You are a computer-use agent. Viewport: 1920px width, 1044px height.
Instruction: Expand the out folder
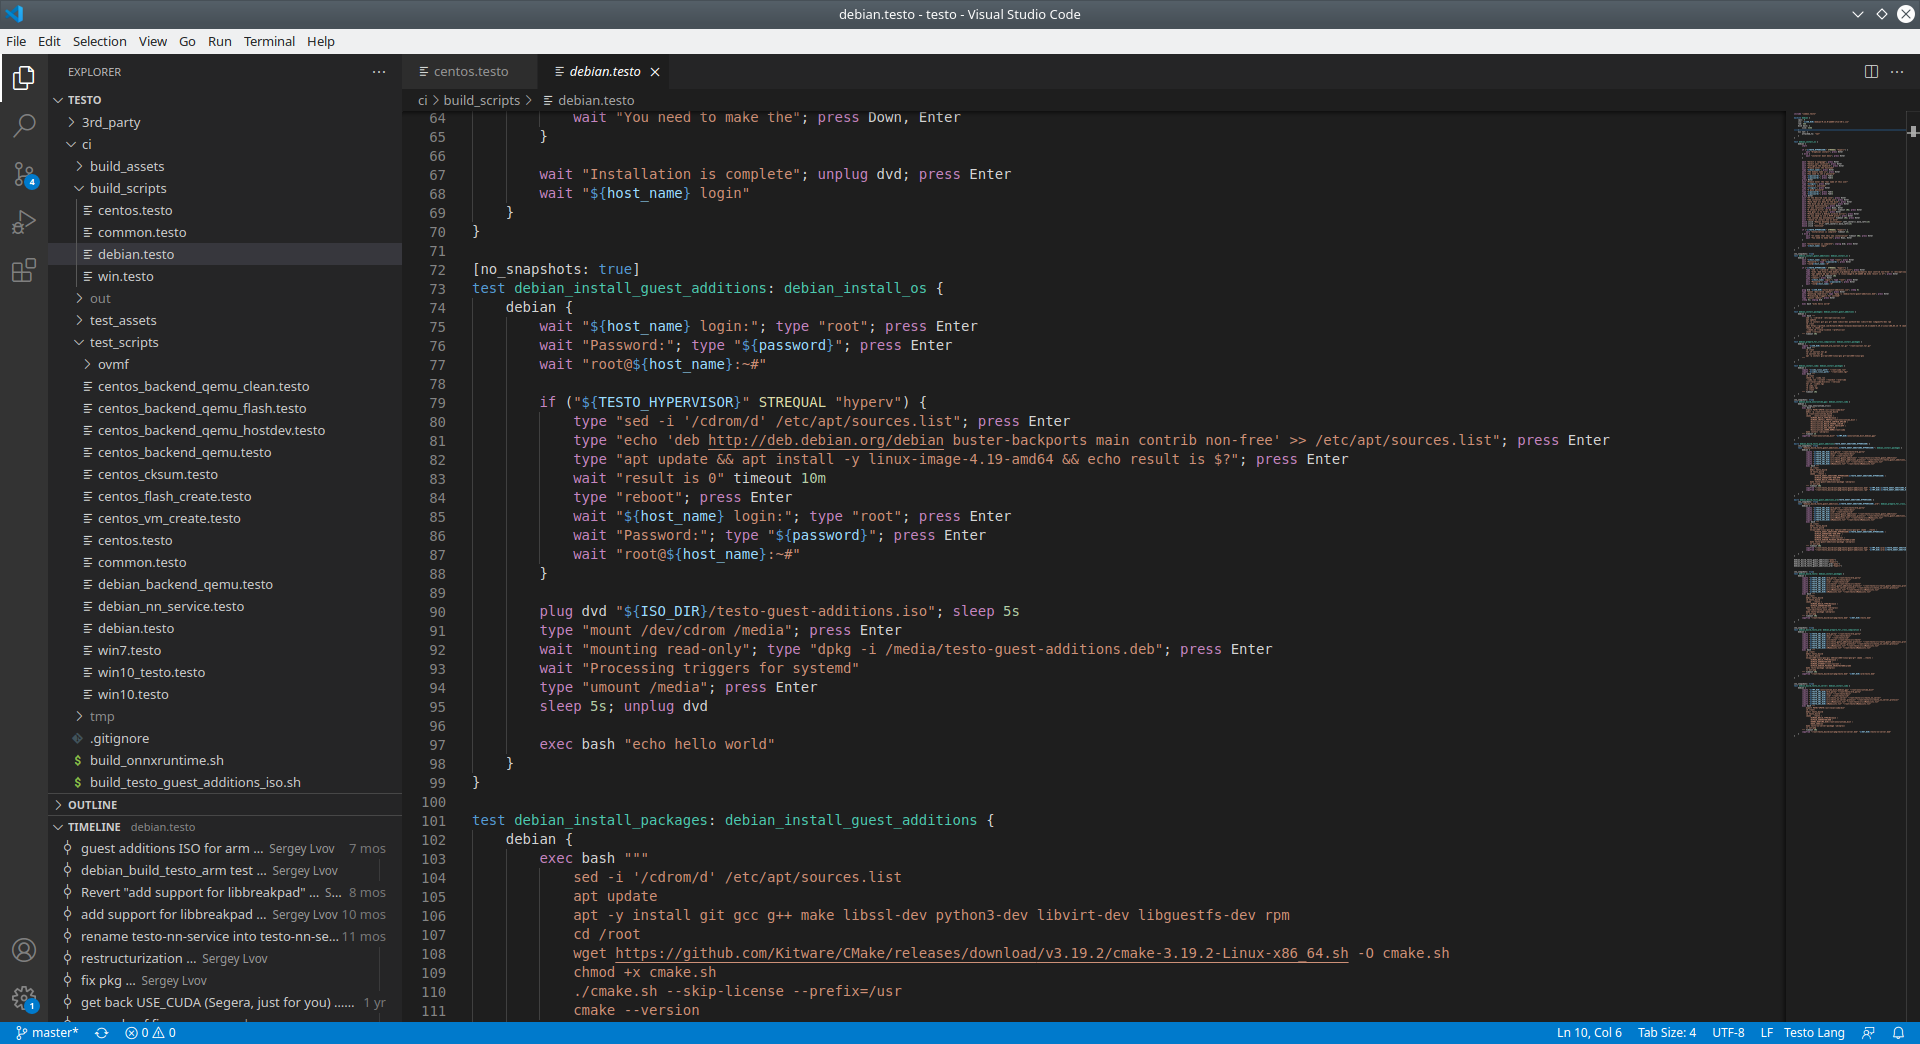click(x=225, y=299)
